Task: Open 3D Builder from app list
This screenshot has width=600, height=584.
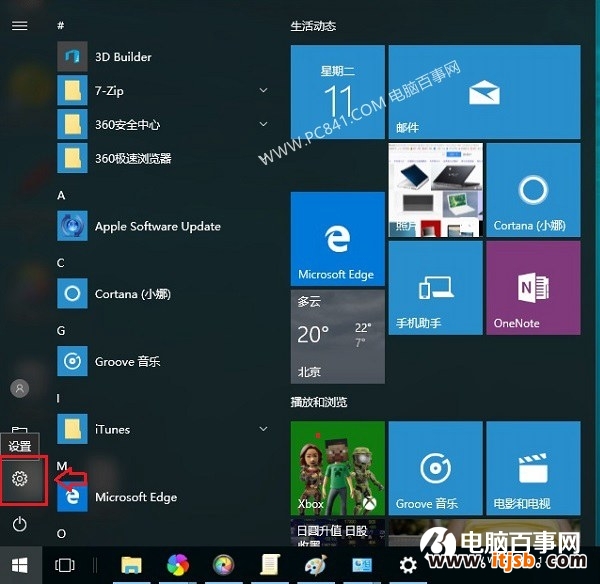Action: (x=123, y=57)
